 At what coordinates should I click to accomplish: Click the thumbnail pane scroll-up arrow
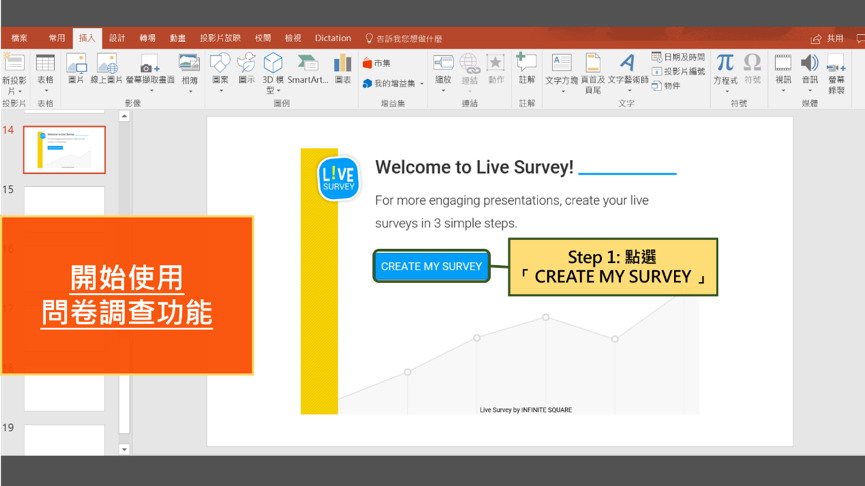pos(124,116)
